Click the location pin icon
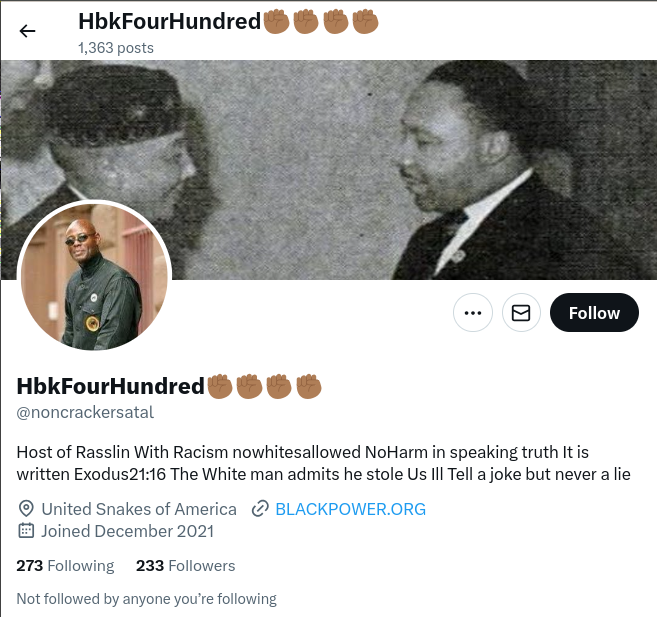Viewport: 657px width, 617px height. (26, 509)
